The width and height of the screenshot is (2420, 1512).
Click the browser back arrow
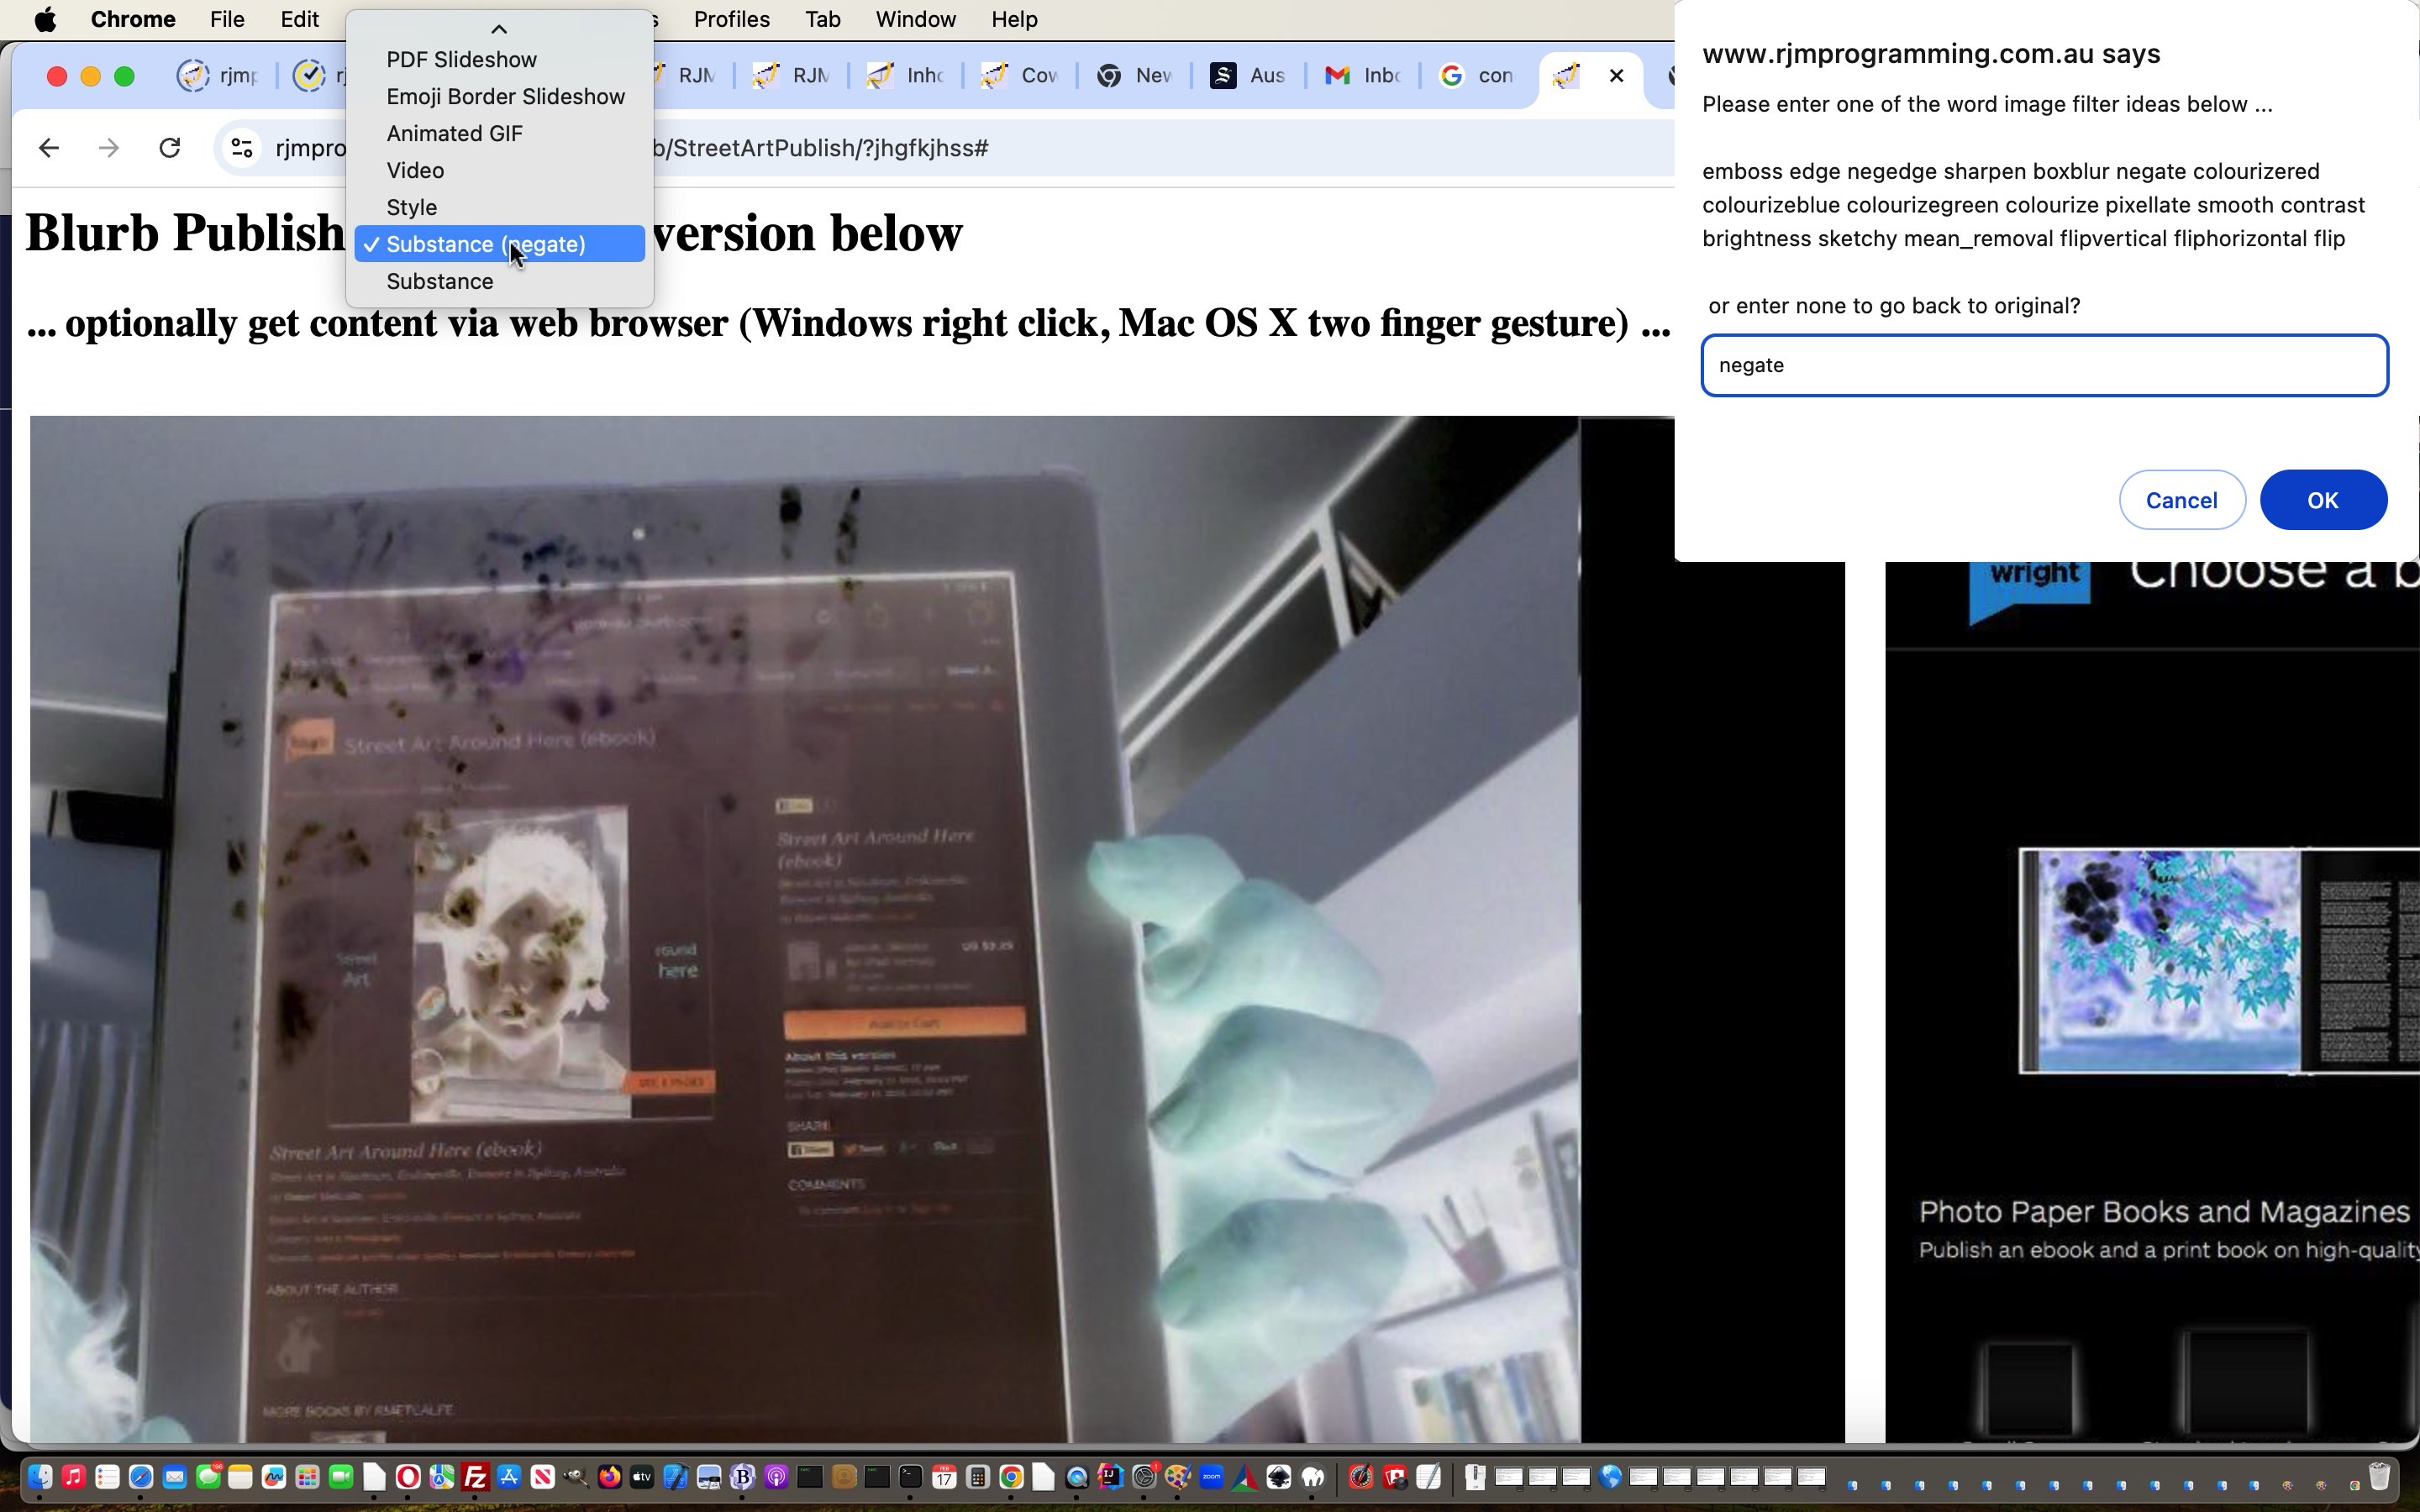coord(49,148)
